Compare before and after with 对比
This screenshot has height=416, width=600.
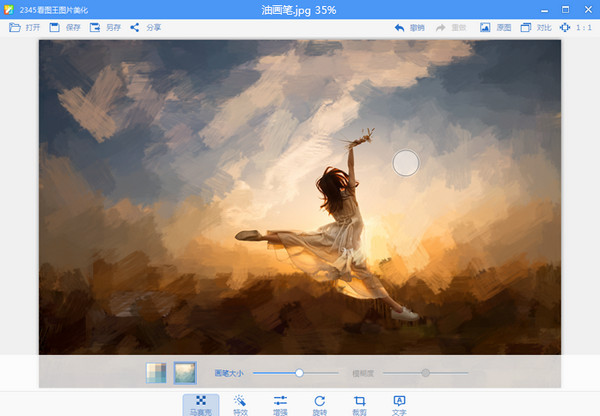(x=536, y=27)
